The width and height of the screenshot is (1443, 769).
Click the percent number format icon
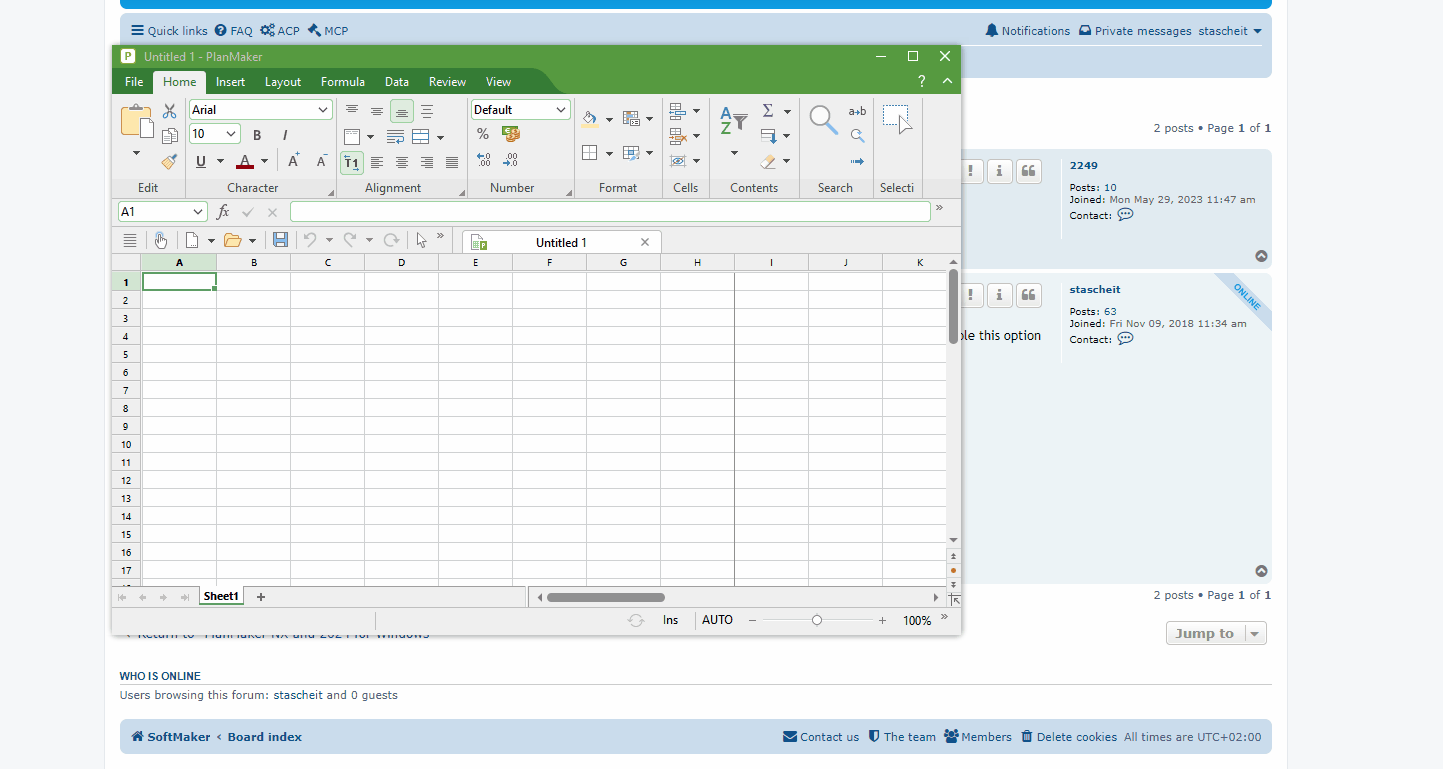point(483,134)
